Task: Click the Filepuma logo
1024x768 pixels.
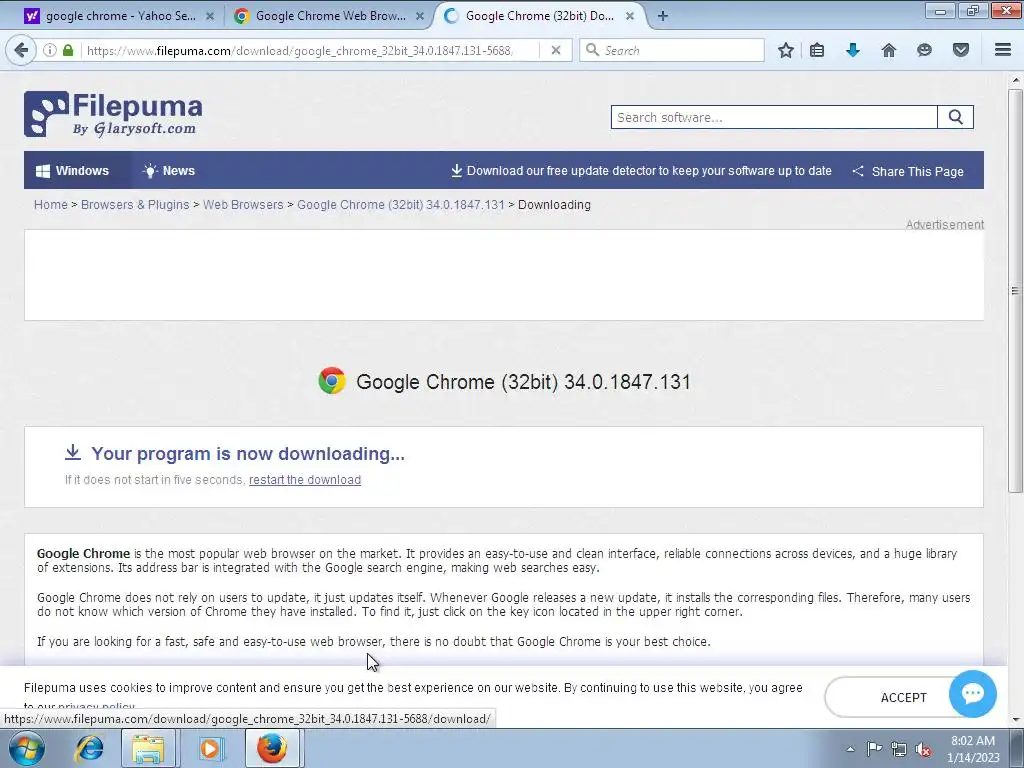Action: (x=113, y=114)
